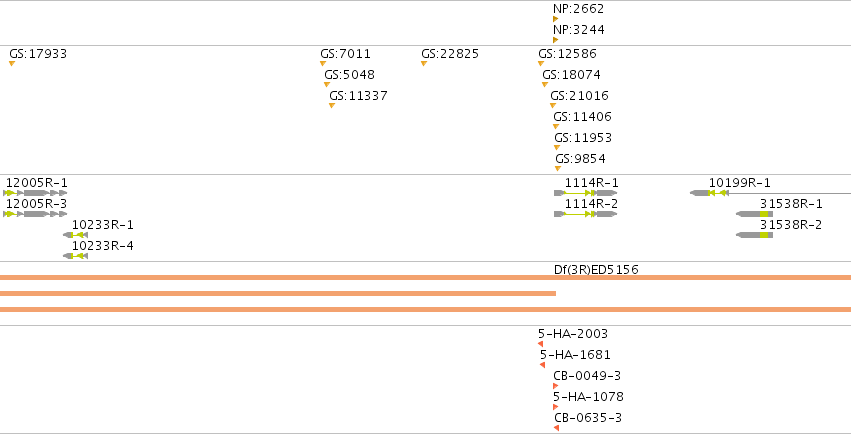
Task: Click the triangle marker under GS:11337
Action: click(332, 105)
